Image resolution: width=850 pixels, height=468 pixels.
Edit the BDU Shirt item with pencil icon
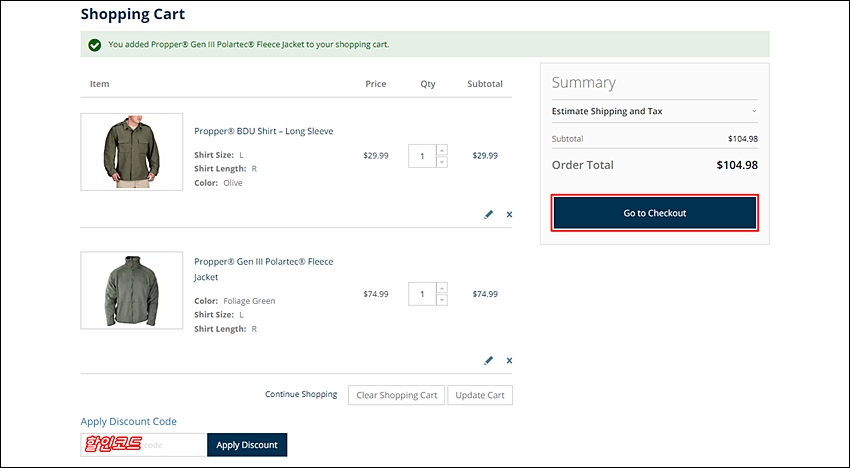(x=488, y=214)
